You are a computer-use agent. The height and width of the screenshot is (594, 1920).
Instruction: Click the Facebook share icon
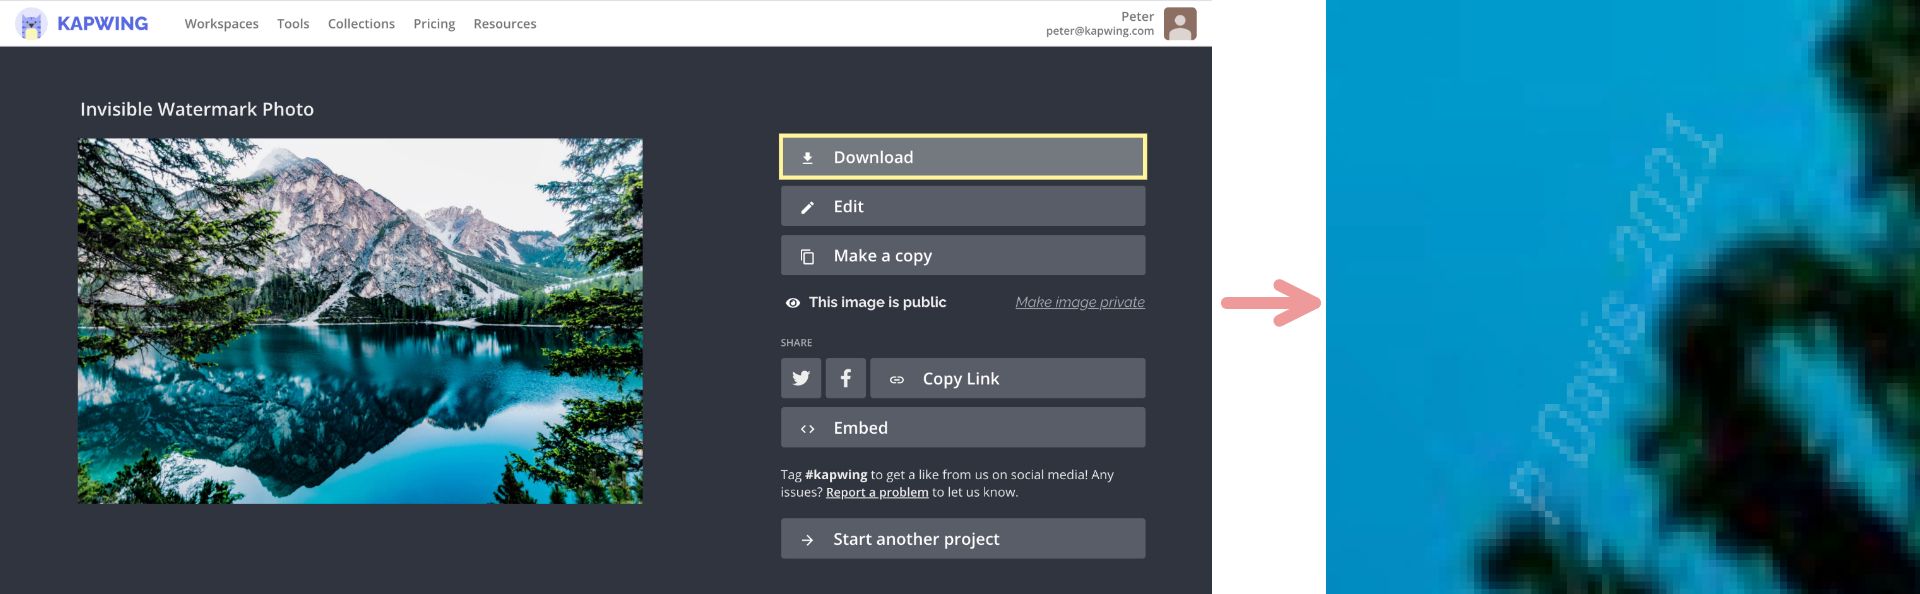tap(846, 378)
